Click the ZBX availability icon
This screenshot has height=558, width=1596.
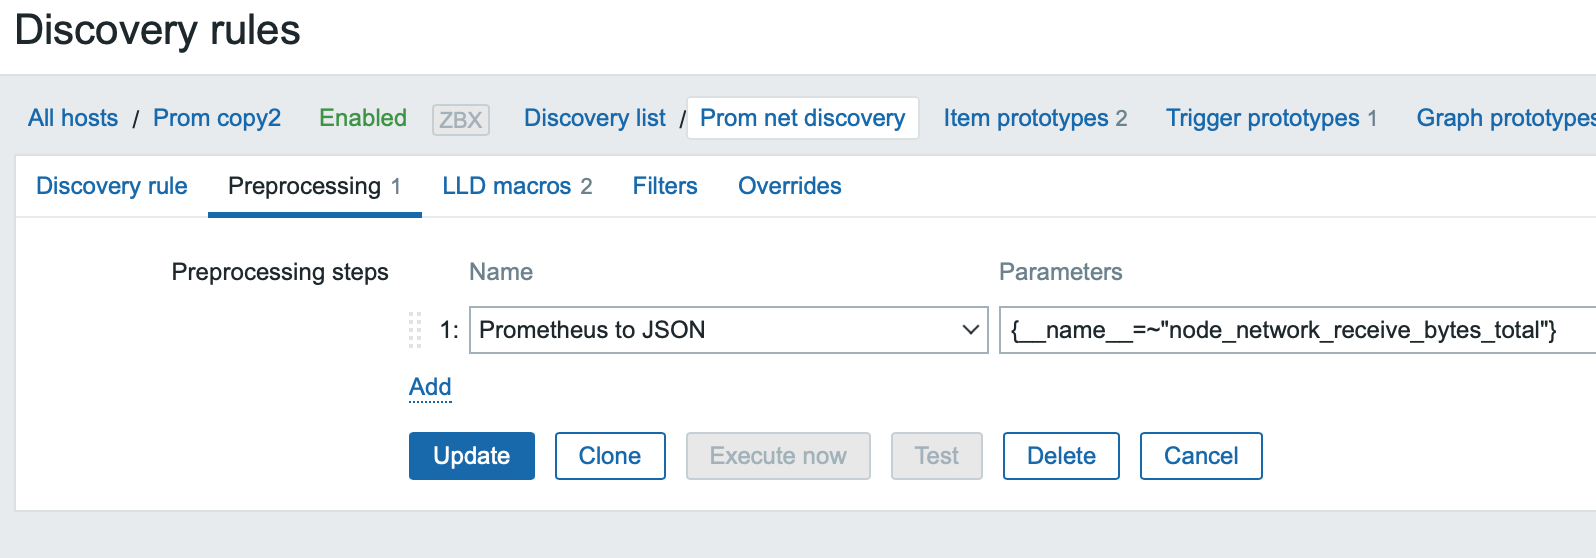tap(461, 120)
